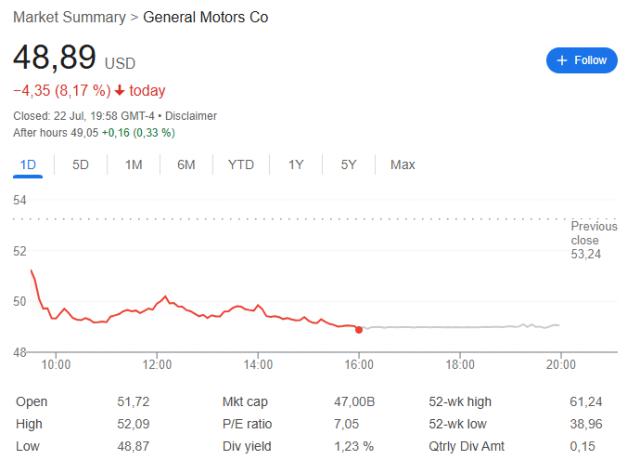The height and width of the screenshot is (473, 640).
Task: Switch to the 5D range tab
Action: click(80, 165)
